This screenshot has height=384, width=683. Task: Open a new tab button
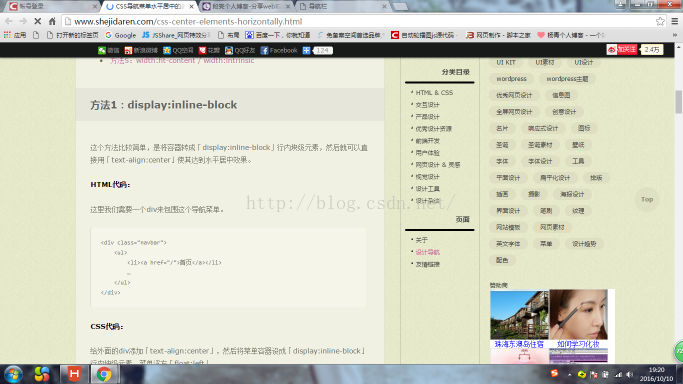[x=400, y=7]
